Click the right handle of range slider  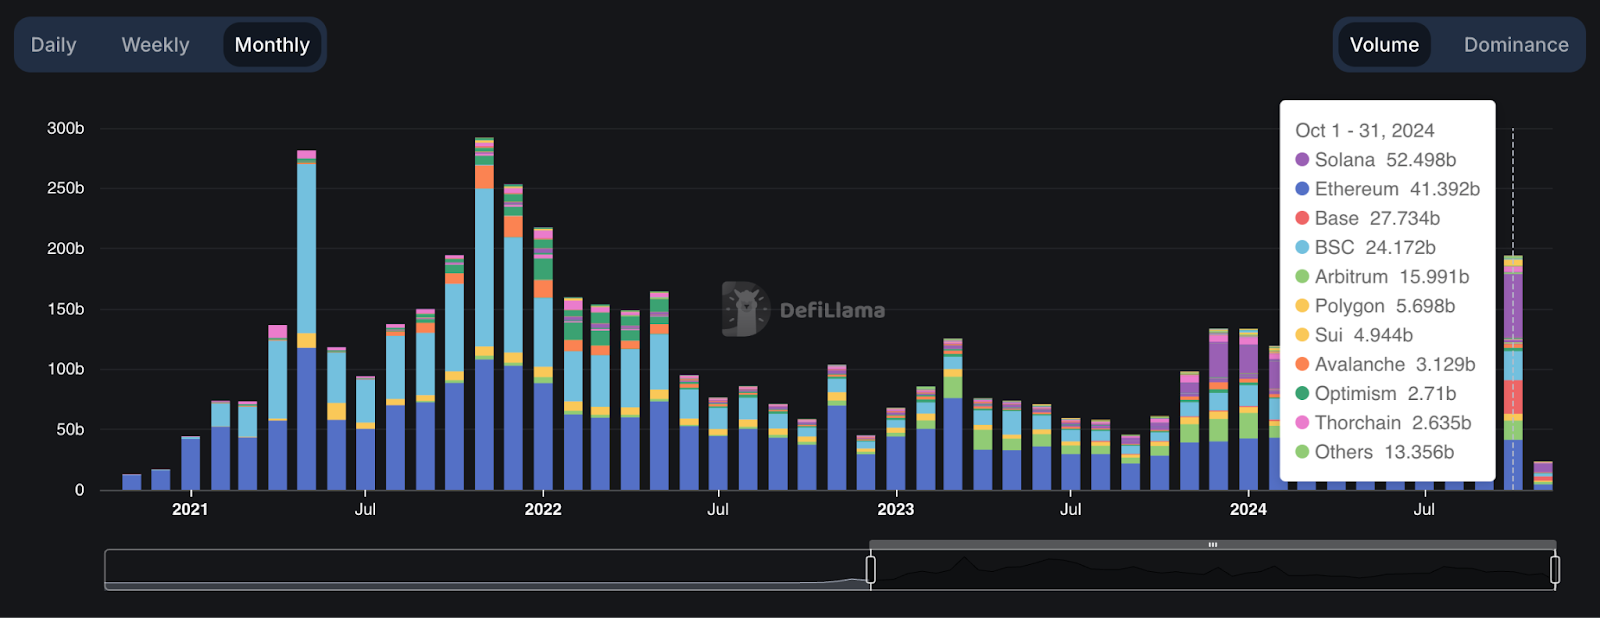(x=1555, y=569)
